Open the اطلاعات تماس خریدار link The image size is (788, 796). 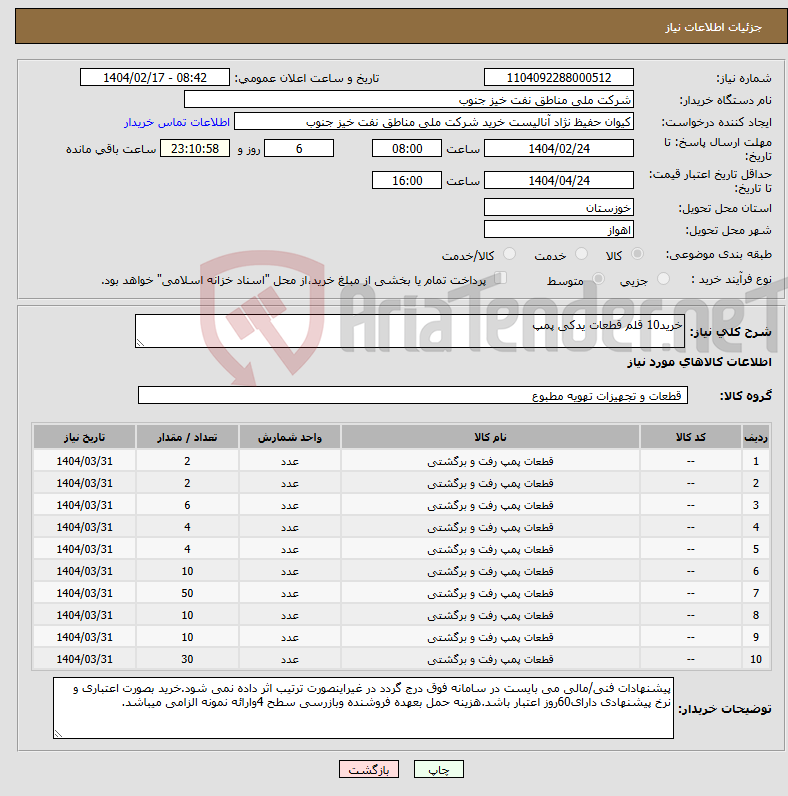[x=177, y=122]
